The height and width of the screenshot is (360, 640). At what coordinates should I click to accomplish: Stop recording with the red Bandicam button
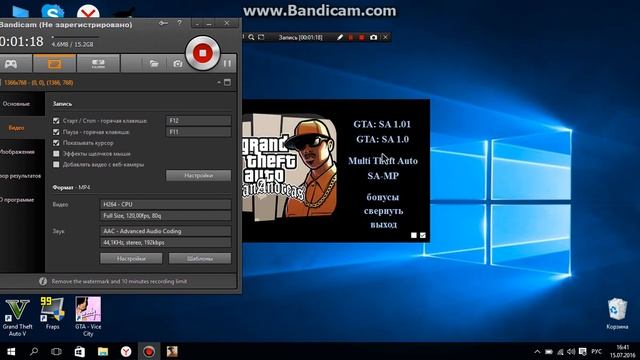202,53
